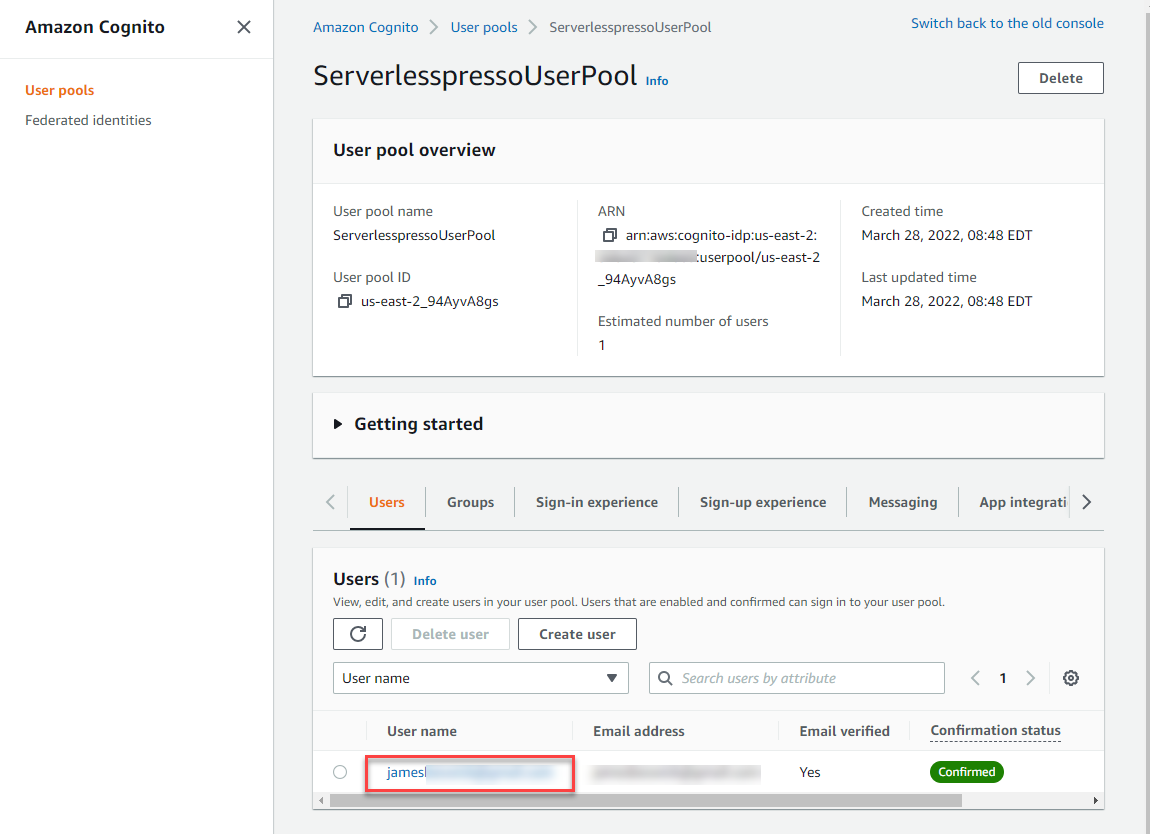This screenshot has height=834, width=1150.
Task: Open the Sign-up experience tab
Action: [x=763, y=502]
